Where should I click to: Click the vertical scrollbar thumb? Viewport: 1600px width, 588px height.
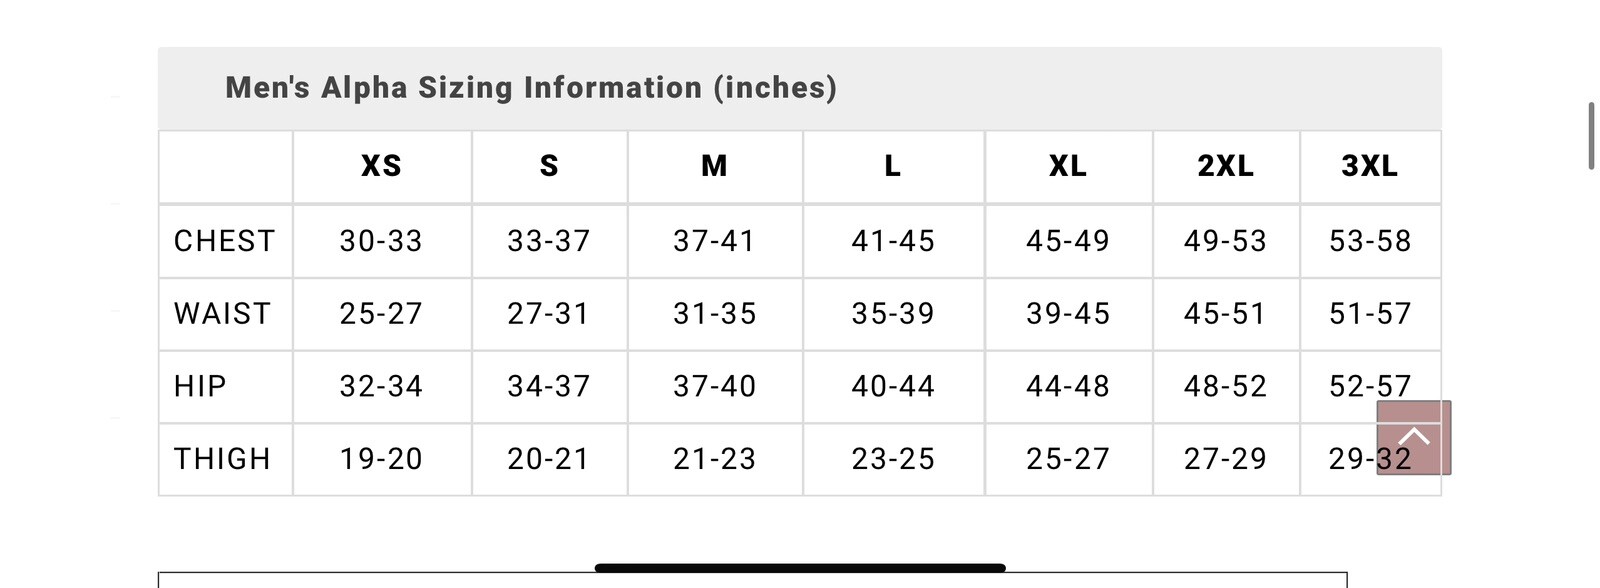coord(1591,135)
